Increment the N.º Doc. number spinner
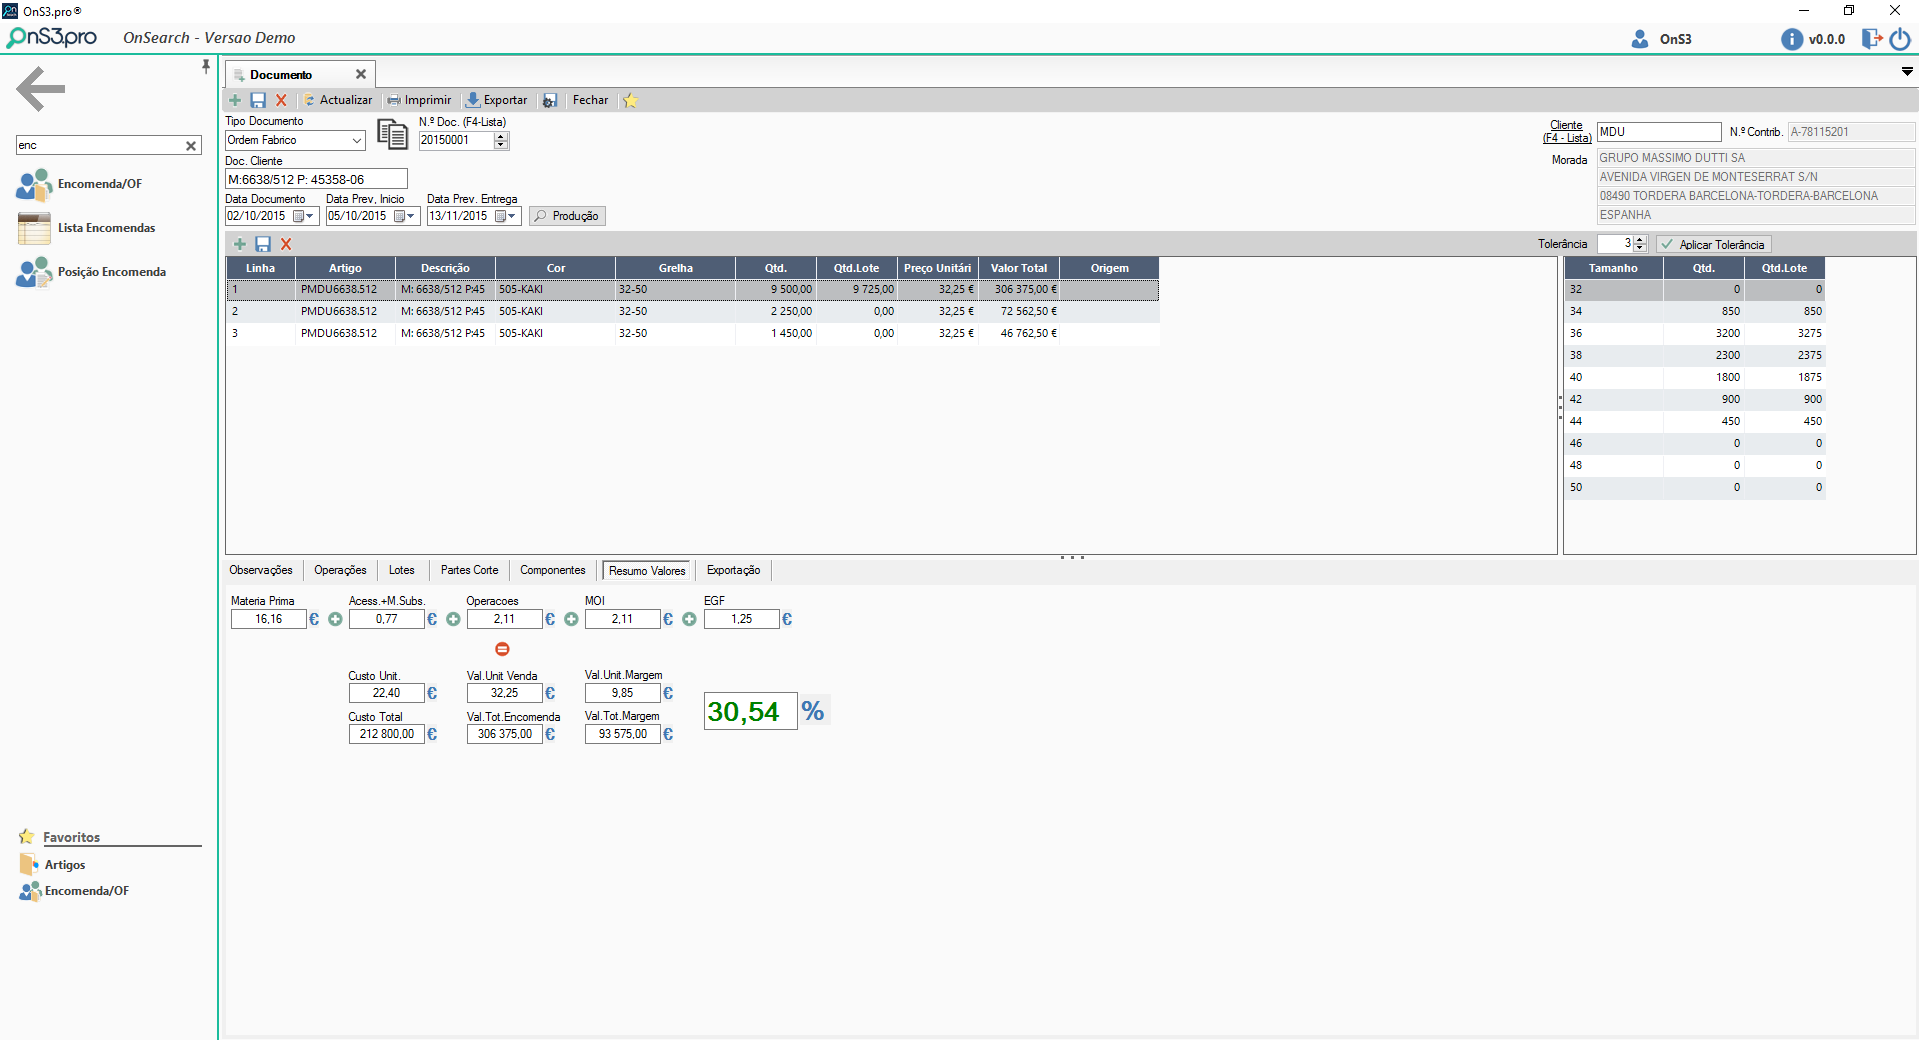 click(502, 136)
